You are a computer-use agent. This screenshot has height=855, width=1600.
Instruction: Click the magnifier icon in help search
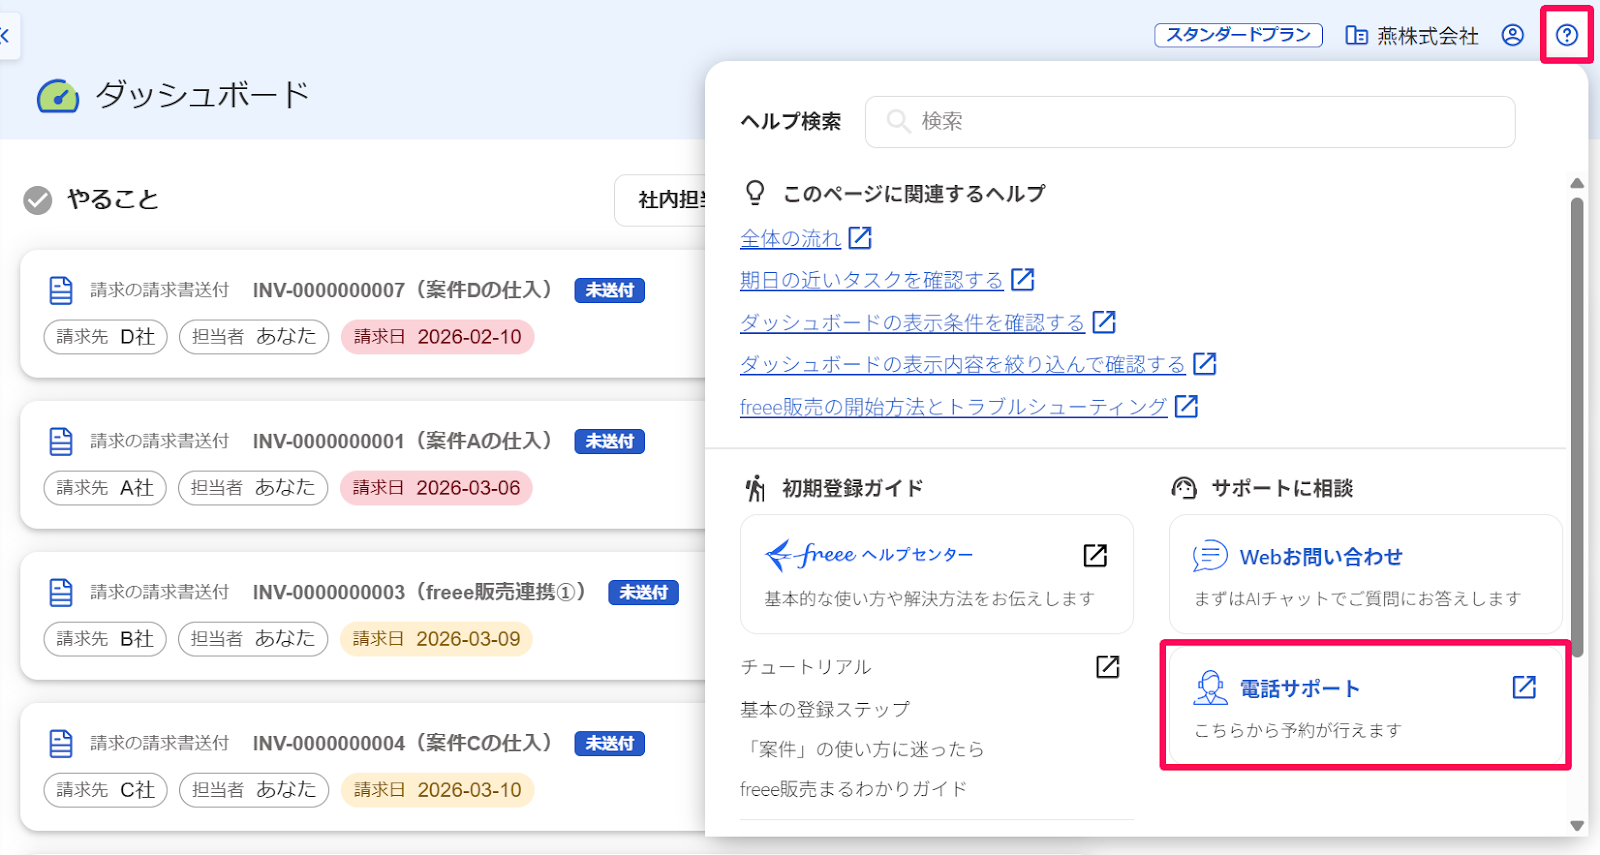898,121
